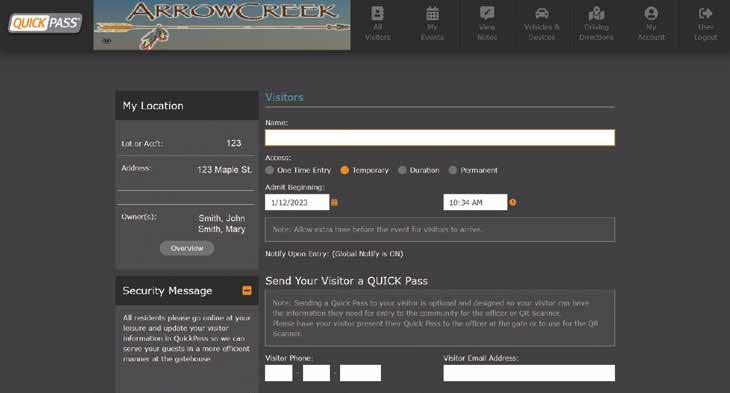
Task: Open My Events calendar
Action: click(432, 23)
